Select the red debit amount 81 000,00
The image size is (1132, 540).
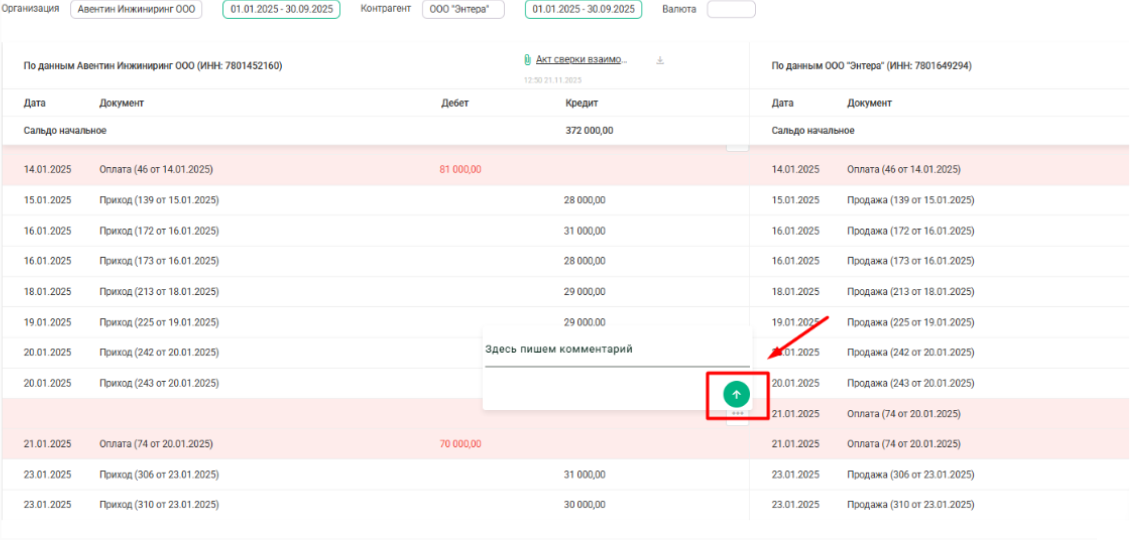(x=460, y=170)
